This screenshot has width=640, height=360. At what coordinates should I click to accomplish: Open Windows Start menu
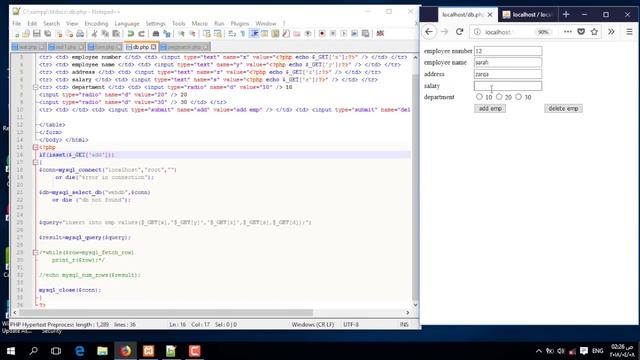[x=11, y=351]
